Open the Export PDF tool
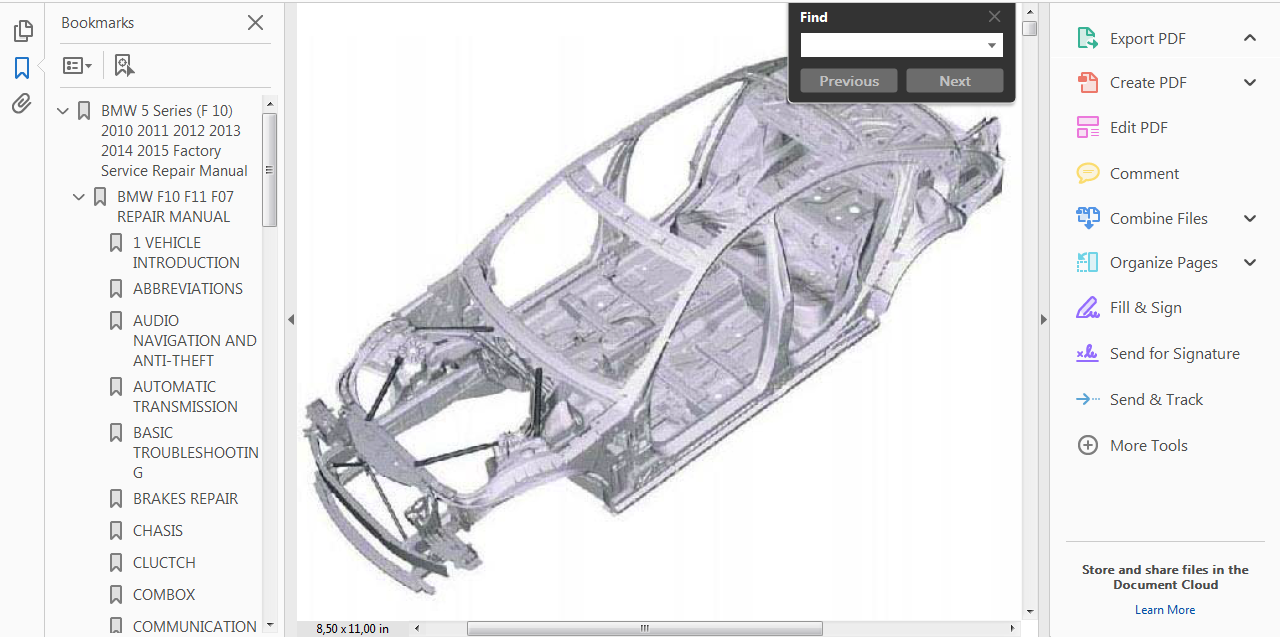The image size is (1280, 637). tap(1147, 38)
